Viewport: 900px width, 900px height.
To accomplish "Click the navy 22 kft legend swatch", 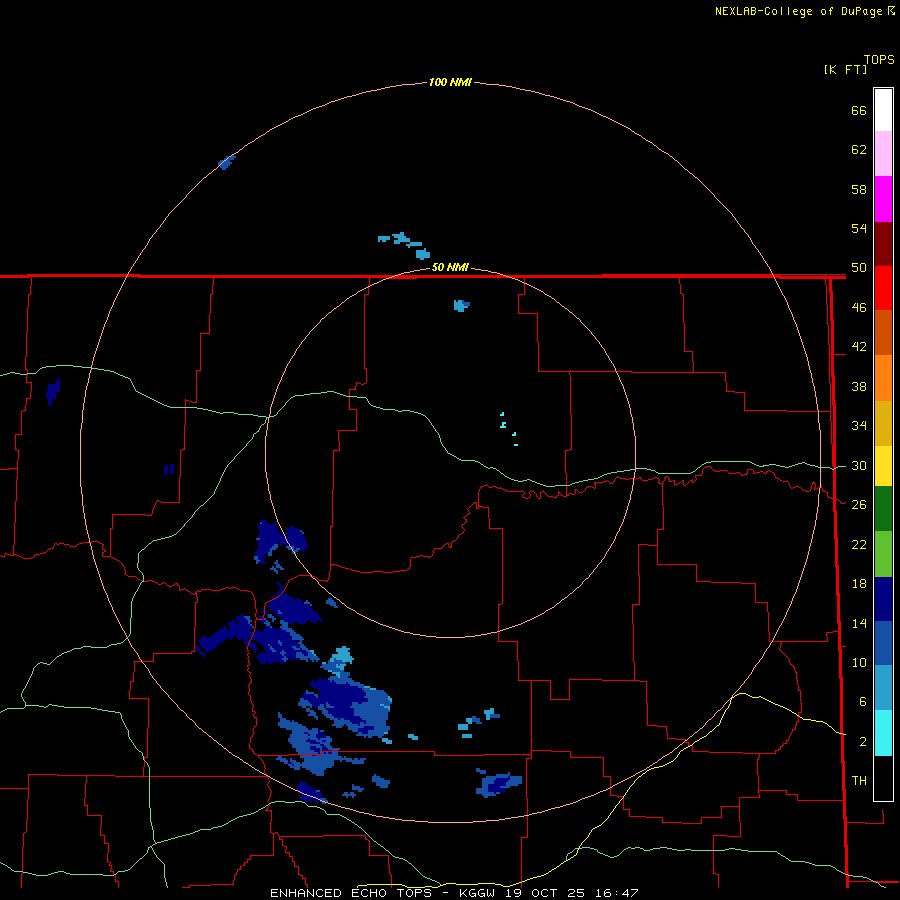I will [883, 599].
